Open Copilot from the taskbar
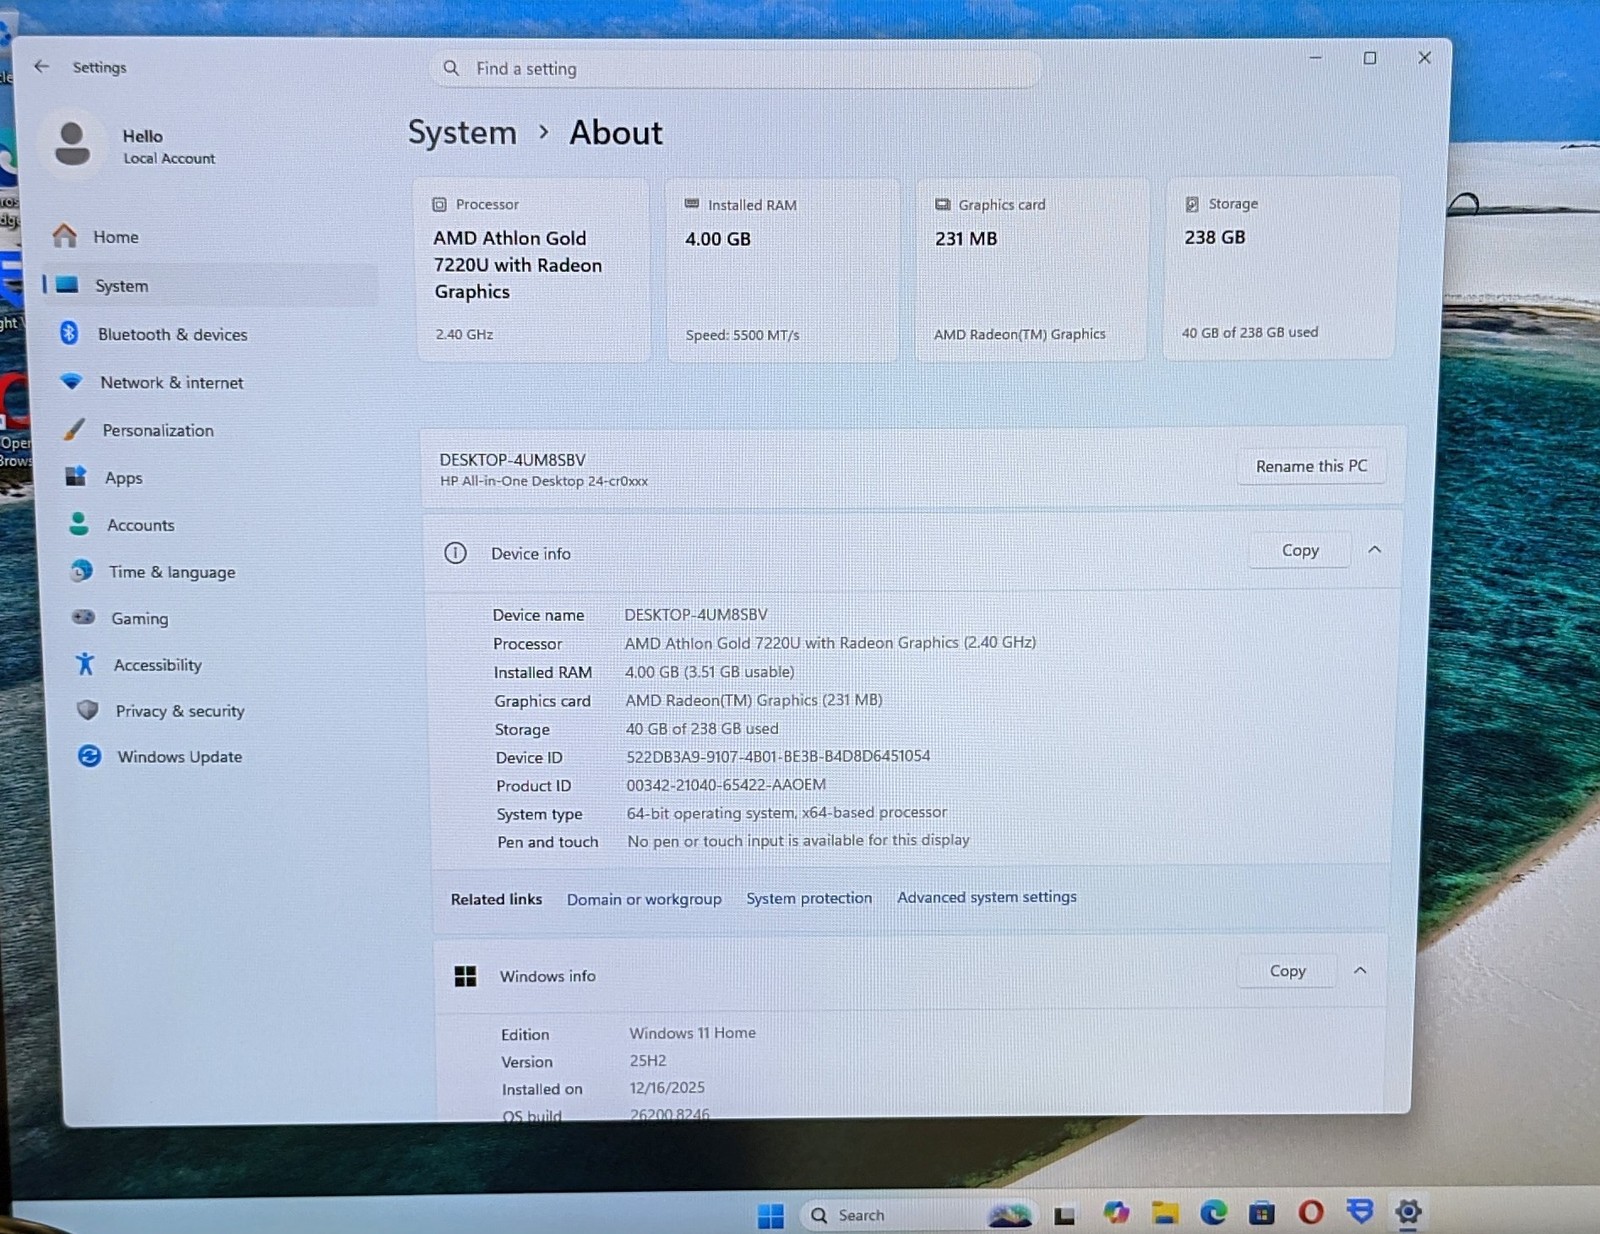The width and height of the screenshot is (1600, 1234). (1116, 1213)
